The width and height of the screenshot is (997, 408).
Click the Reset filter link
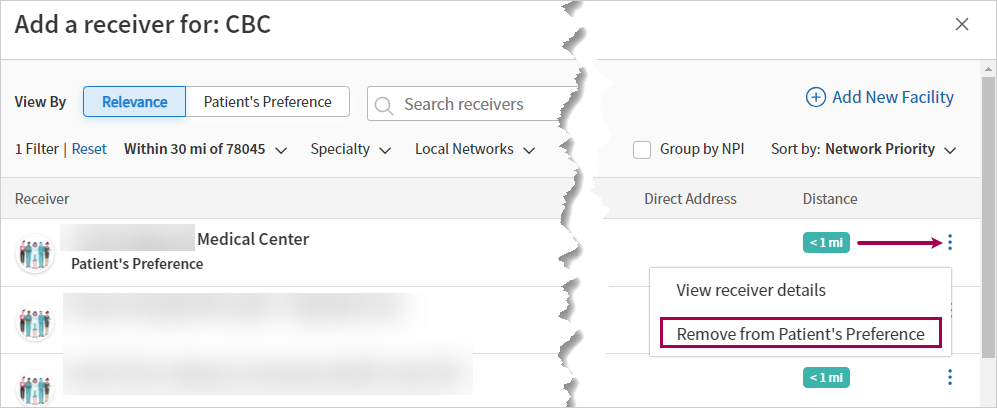coord(89,149)
